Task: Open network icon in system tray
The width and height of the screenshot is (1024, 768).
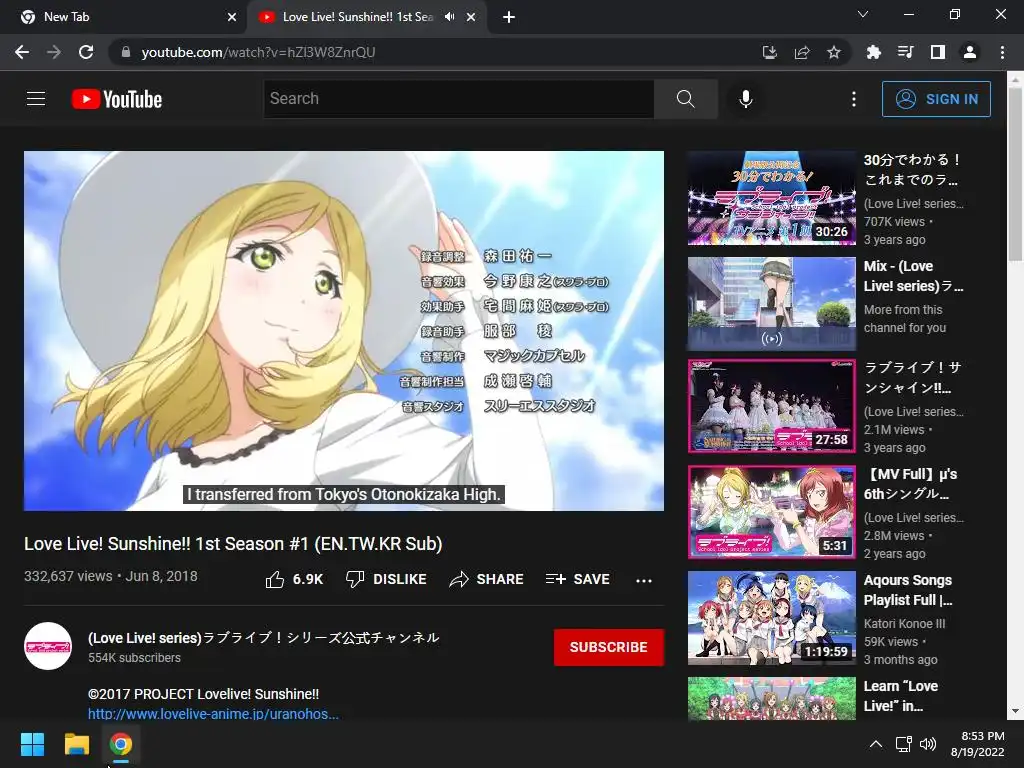Action: point(903,744)
